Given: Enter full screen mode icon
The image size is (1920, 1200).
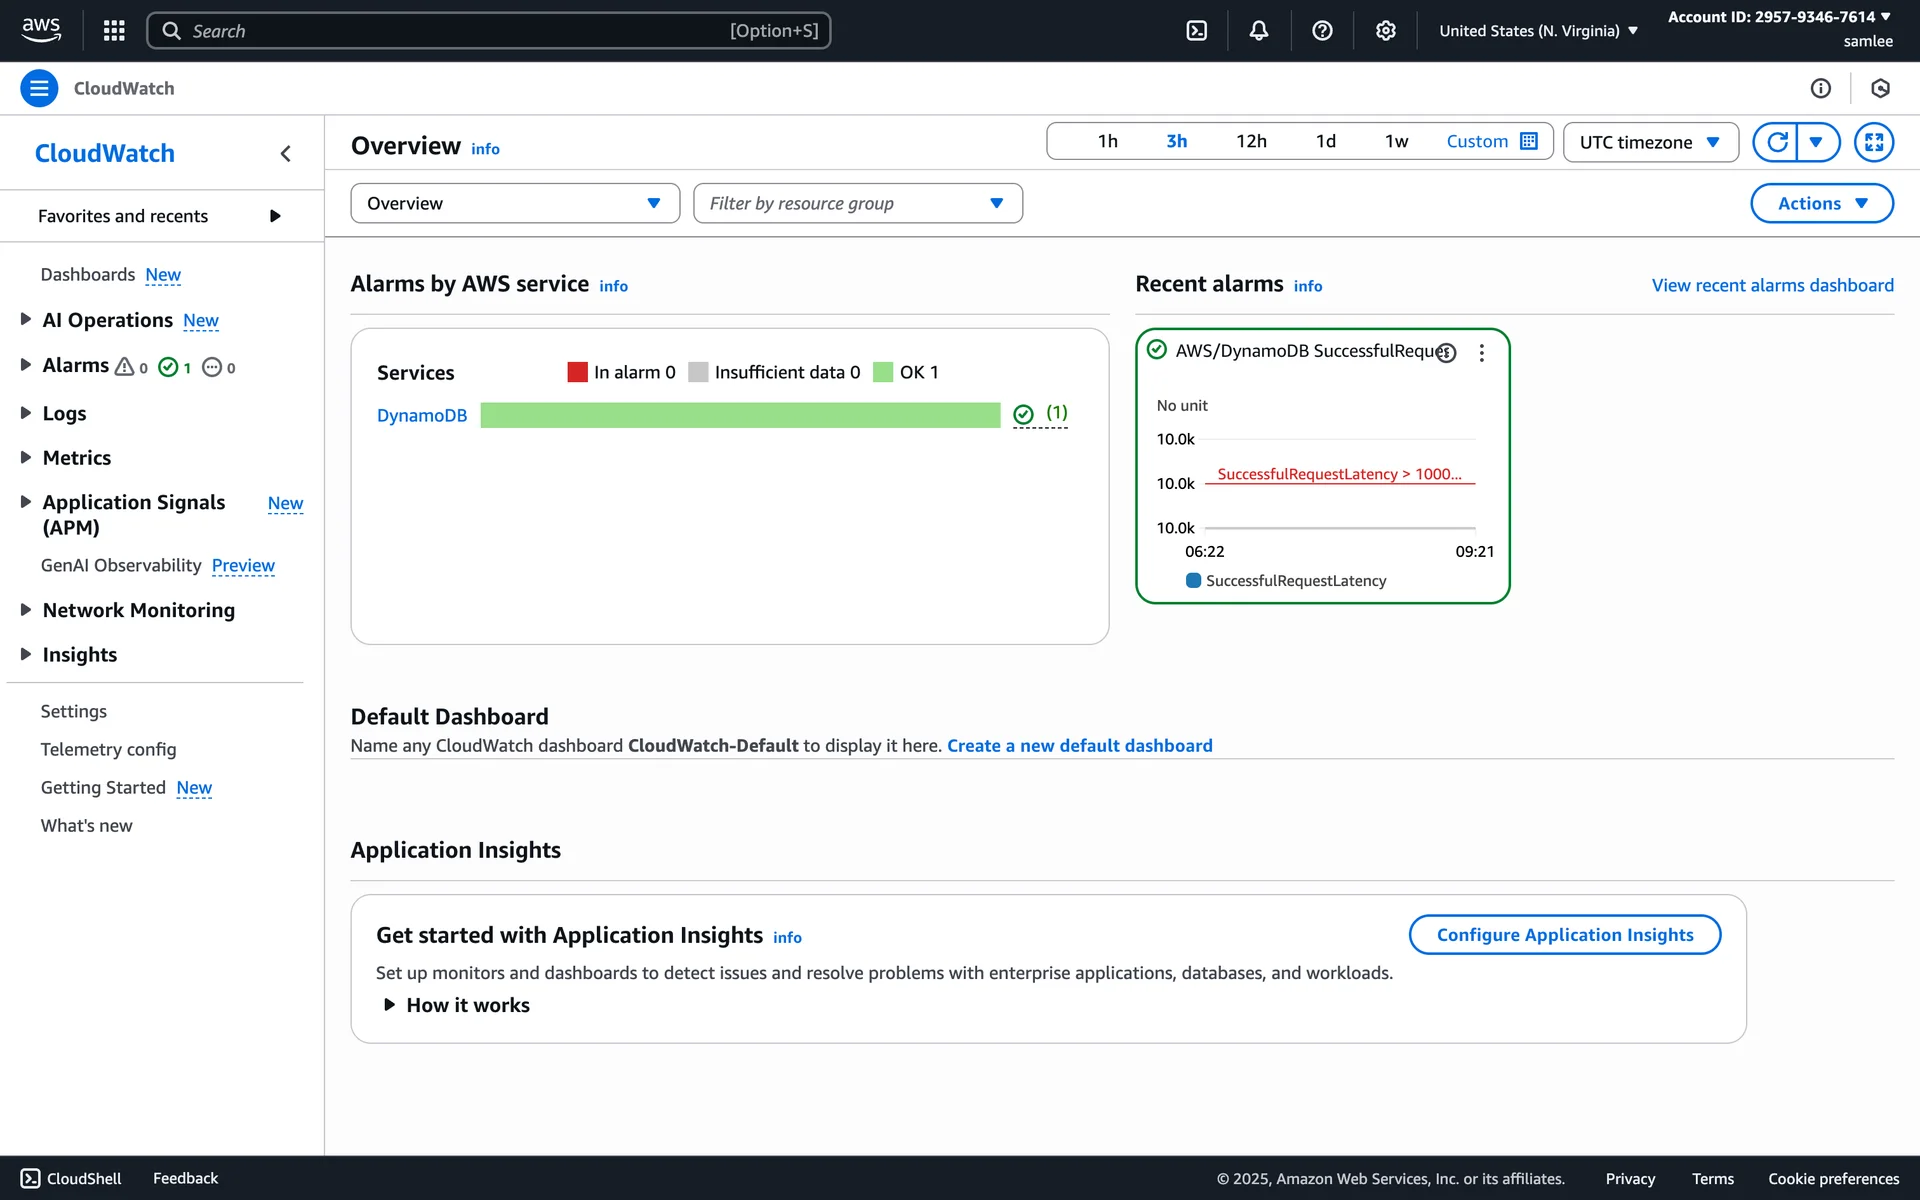Looking at the screenshot, I should (x=1873, y=142).
